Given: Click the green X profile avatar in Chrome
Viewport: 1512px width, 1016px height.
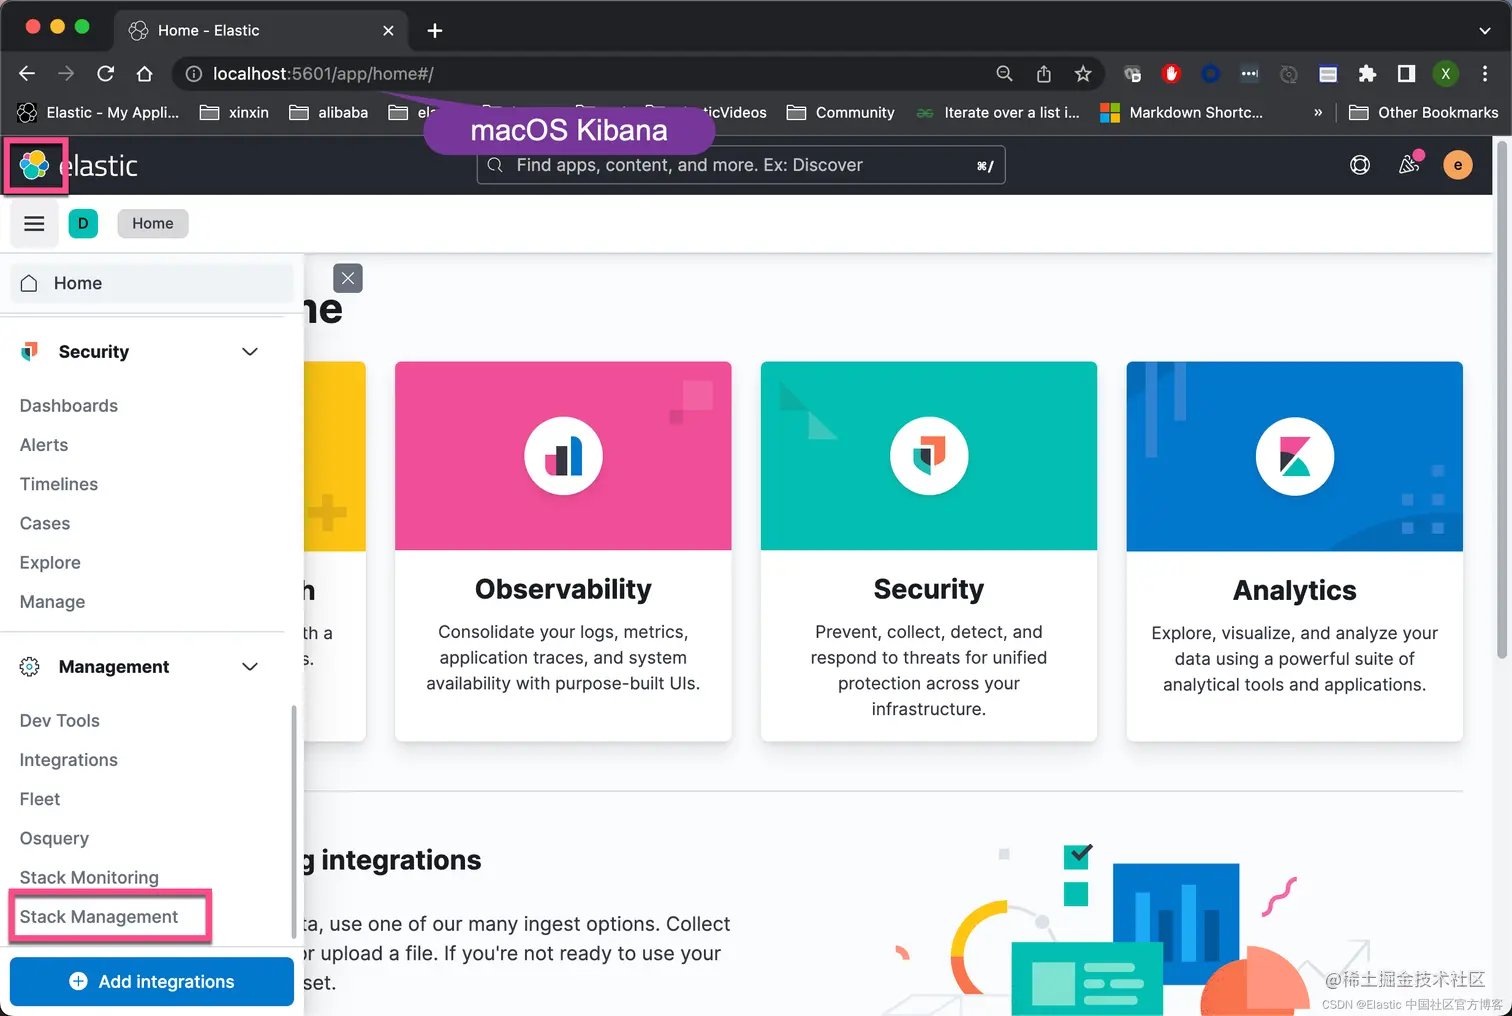Looking at the screenshot, I should click(1445, 73).
